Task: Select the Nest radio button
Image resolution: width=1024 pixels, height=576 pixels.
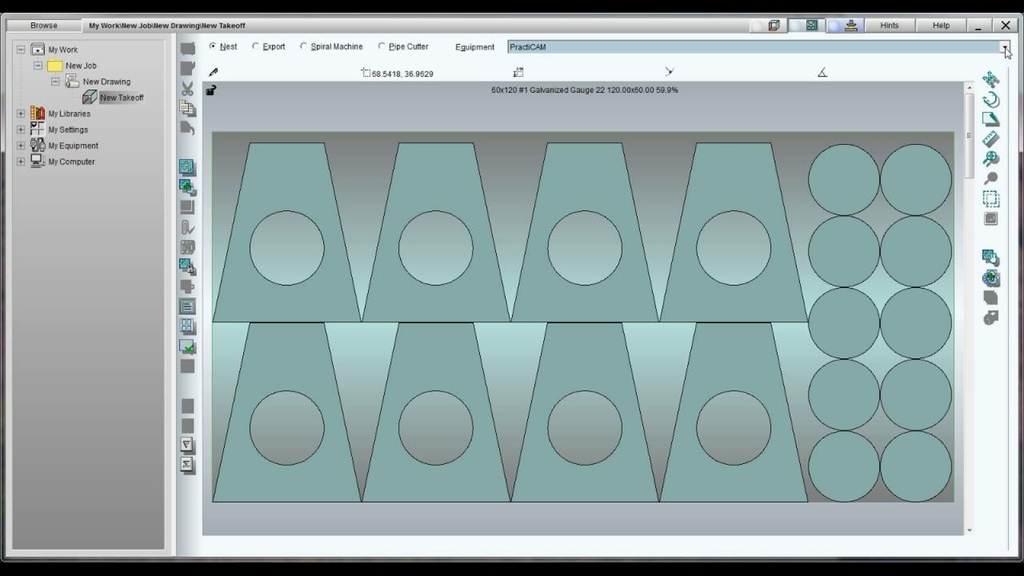Action: click(x=213, y=46)
